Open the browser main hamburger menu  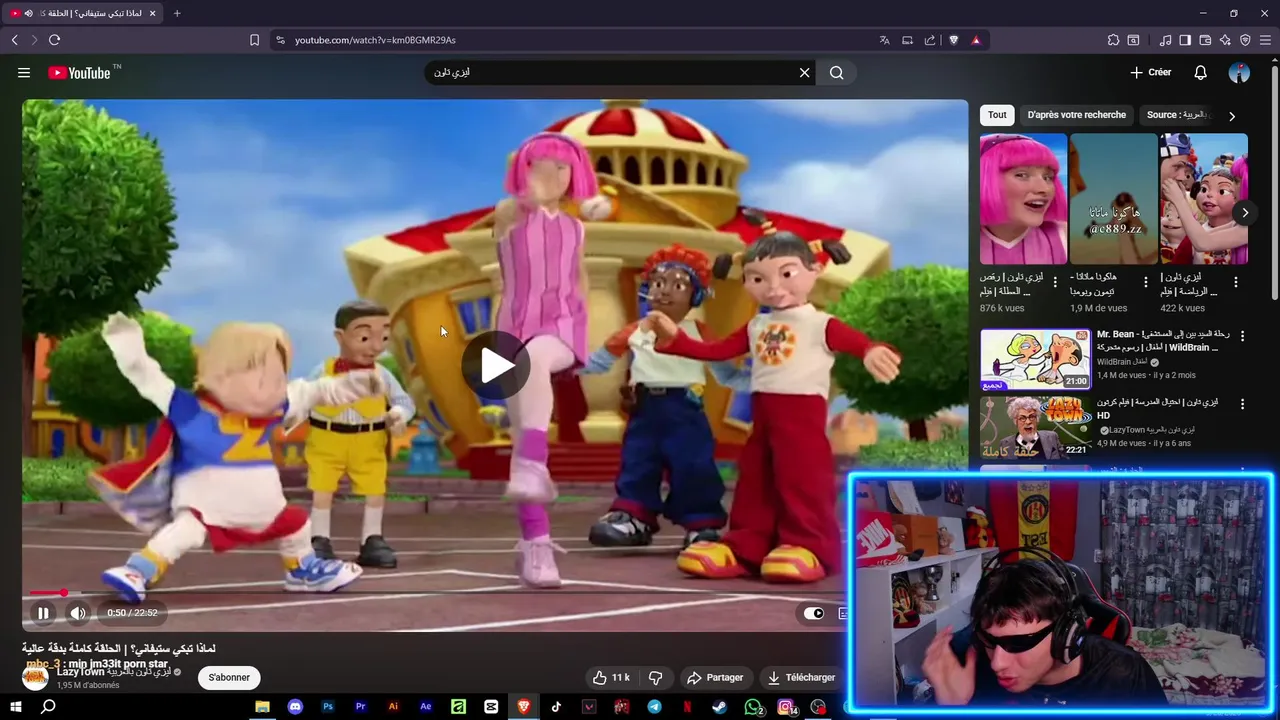tap(1265, 40)
